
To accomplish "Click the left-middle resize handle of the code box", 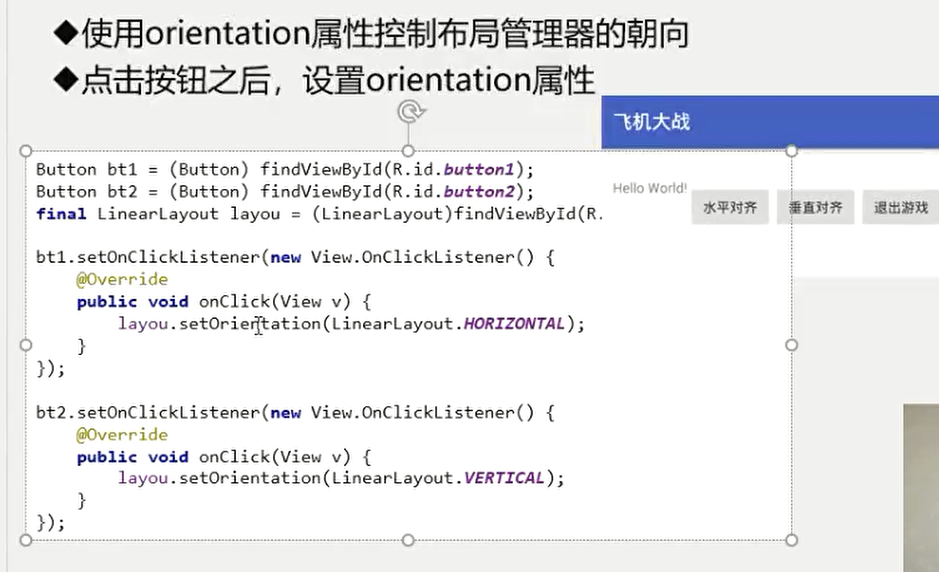I will click(26, 345).
